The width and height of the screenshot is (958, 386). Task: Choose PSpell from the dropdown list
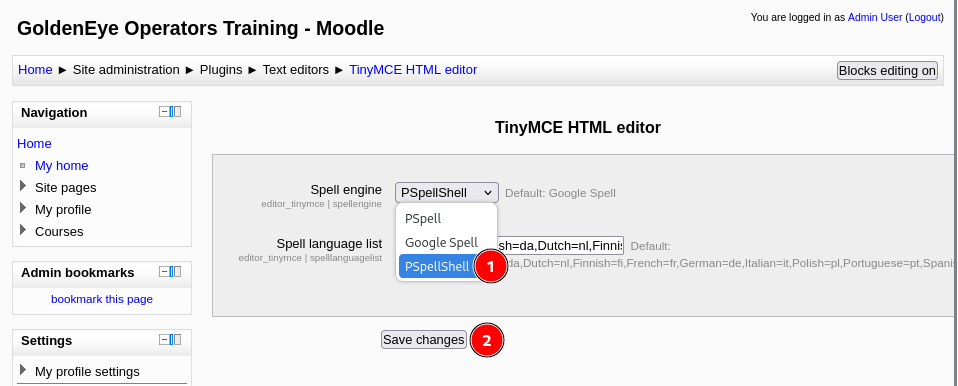(447, 219)
